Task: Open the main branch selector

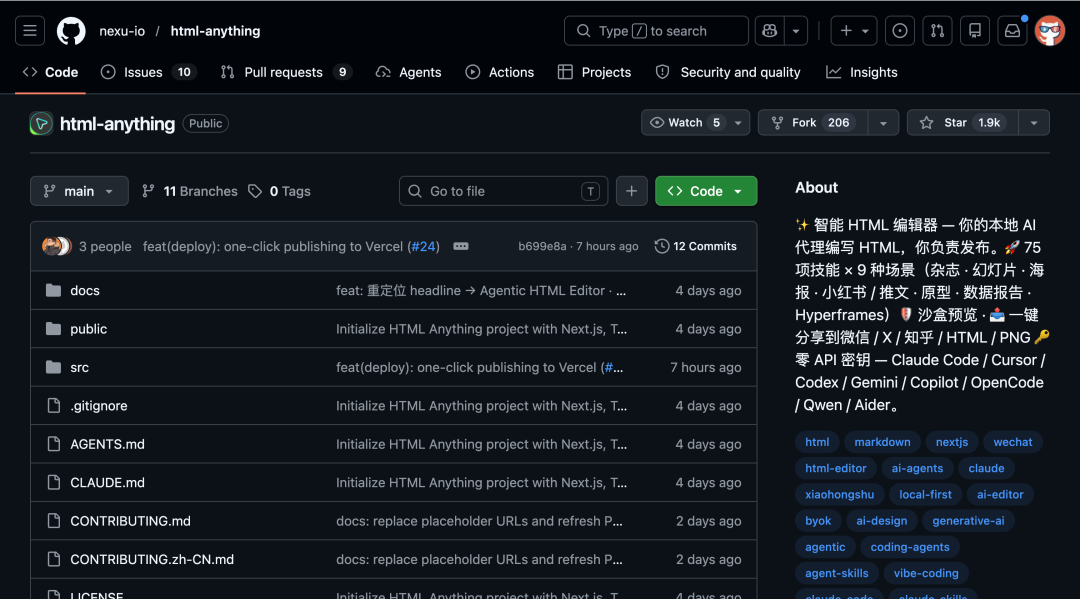Action: pos(79,191)
